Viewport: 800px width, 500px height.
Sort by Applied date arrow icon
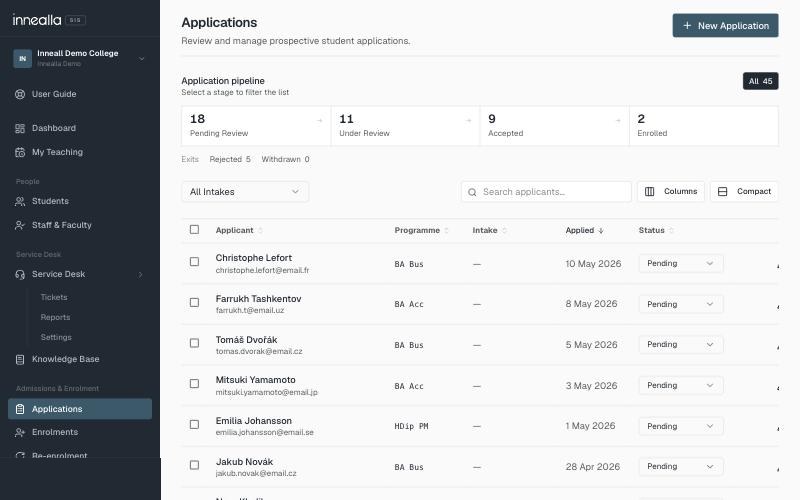(601, 231)
